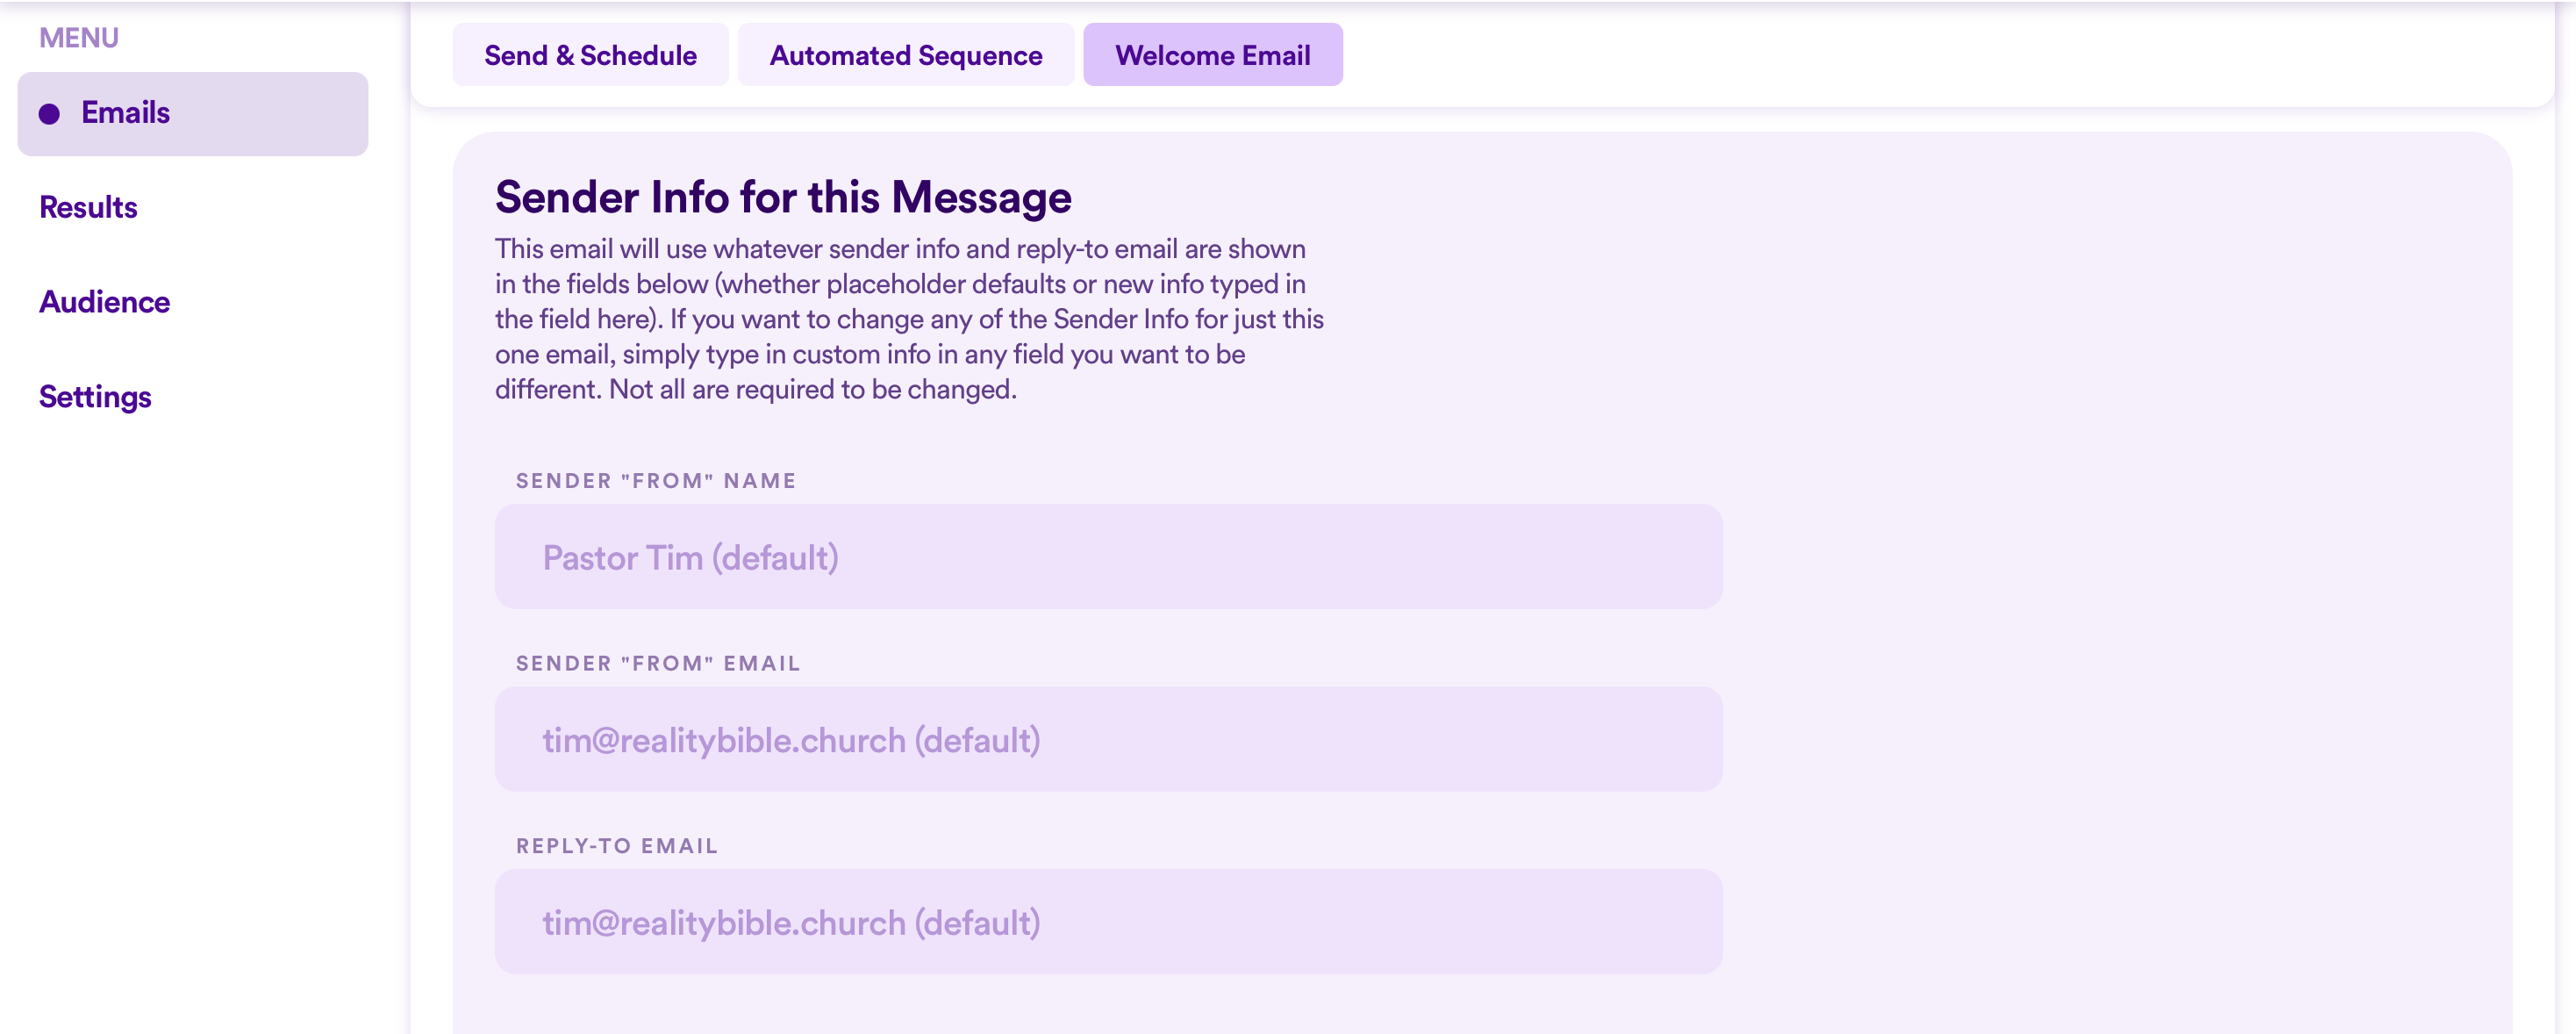2576x1034 pixels.
Task: Select the Automated Sequence tab
Action: click(905, 55)
